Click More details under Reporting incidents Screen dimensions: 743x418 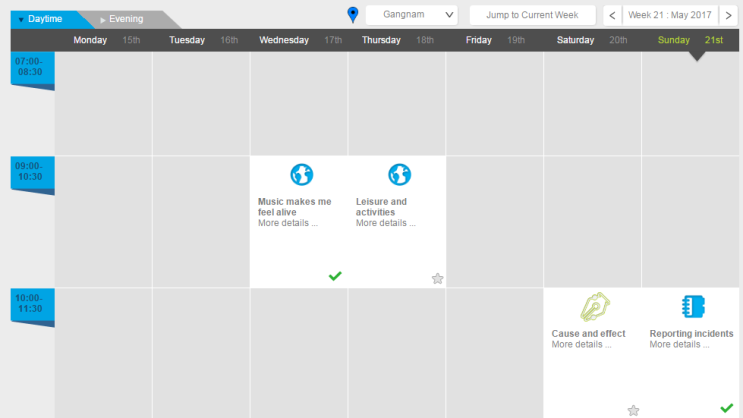pos(680,345)
